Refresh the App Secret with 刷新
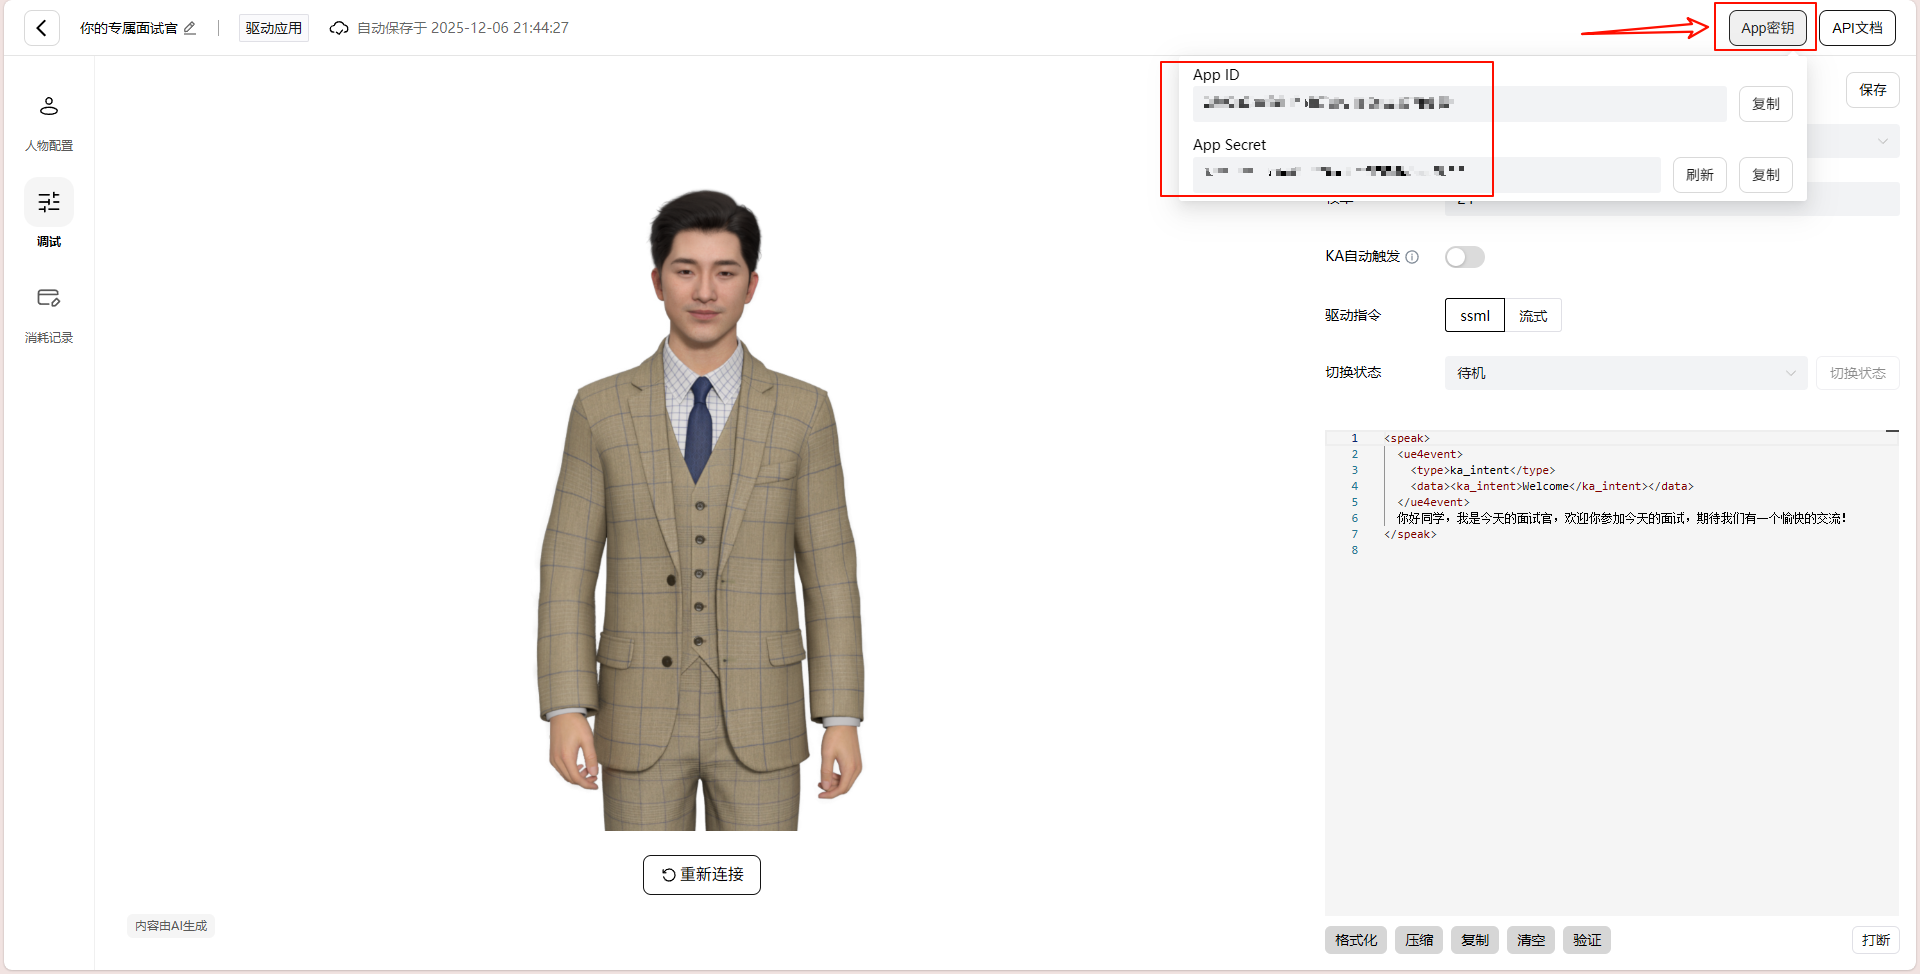 point(1699,175)
